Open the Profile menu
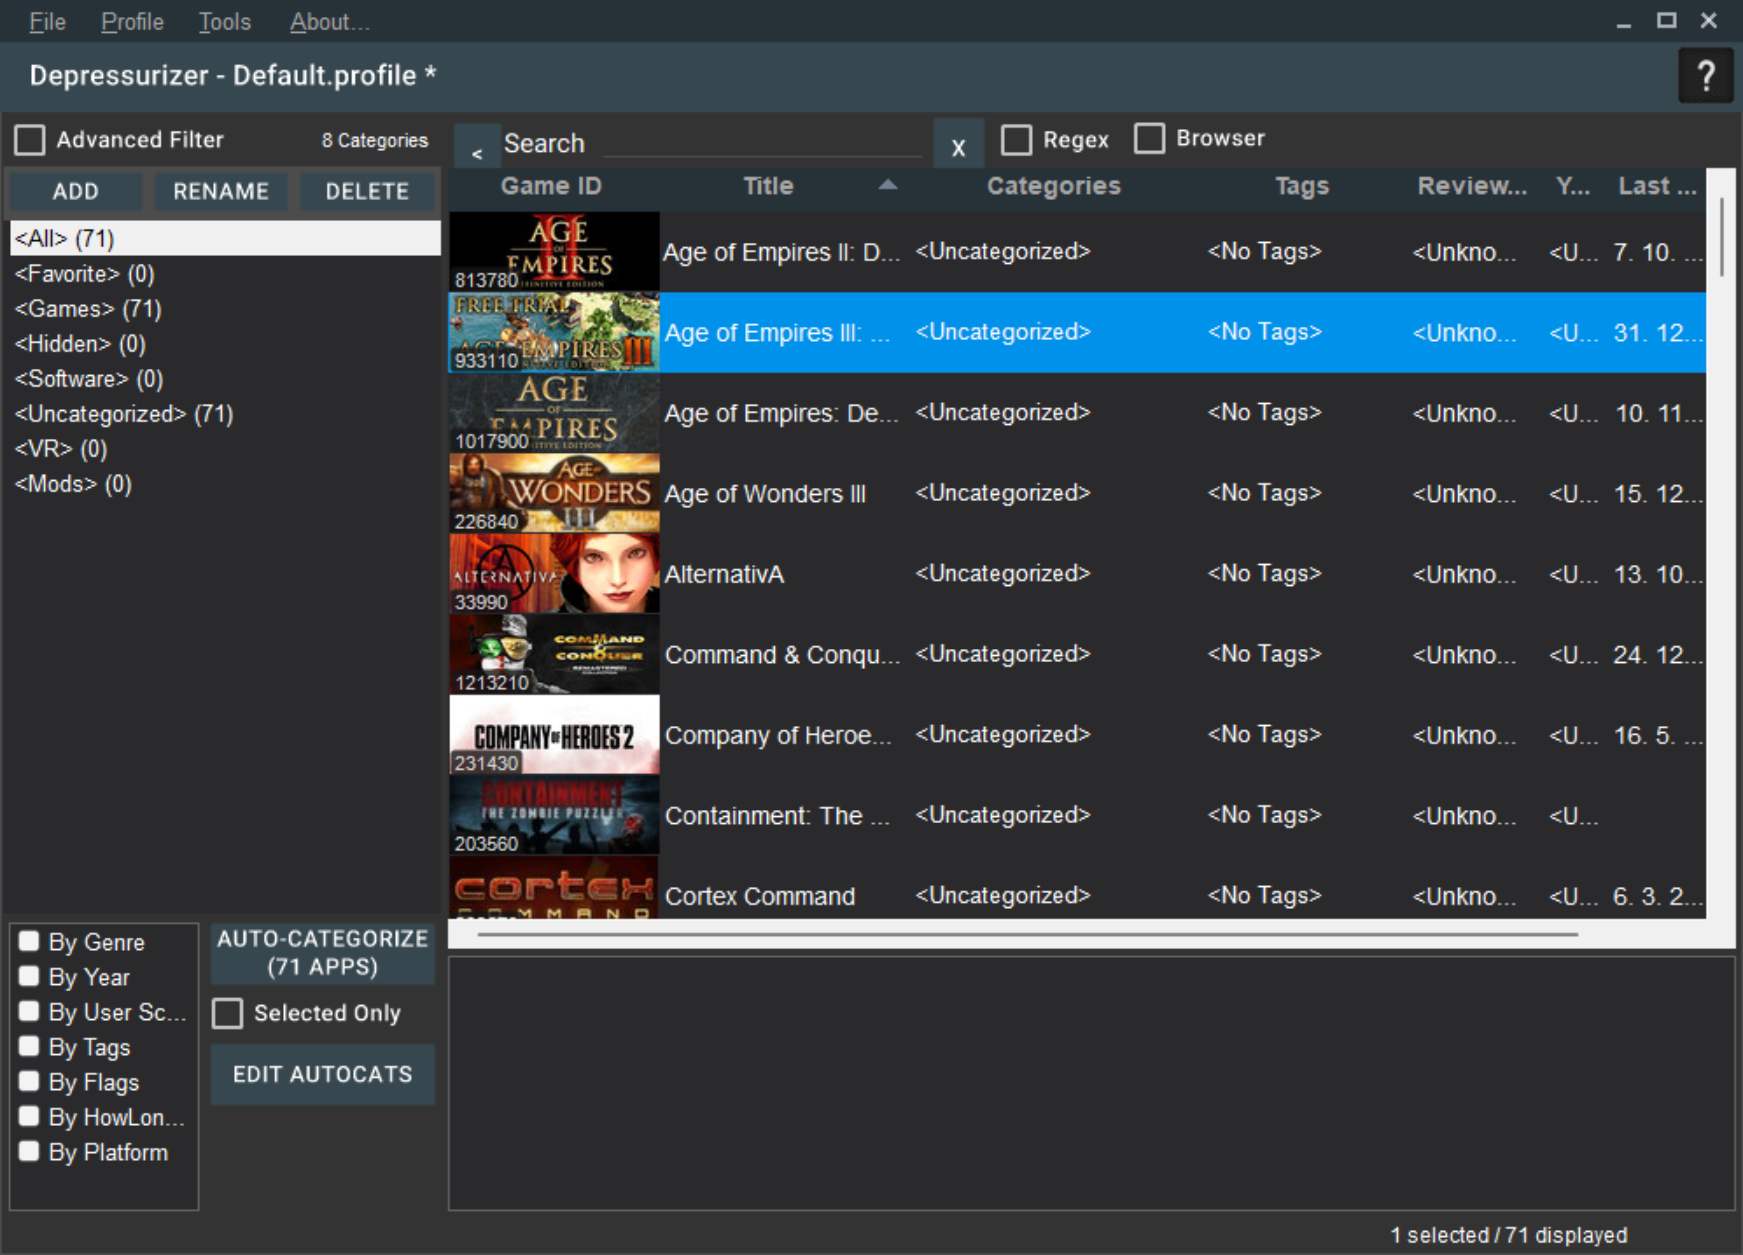The image size is (1743, 1255). 132,22
